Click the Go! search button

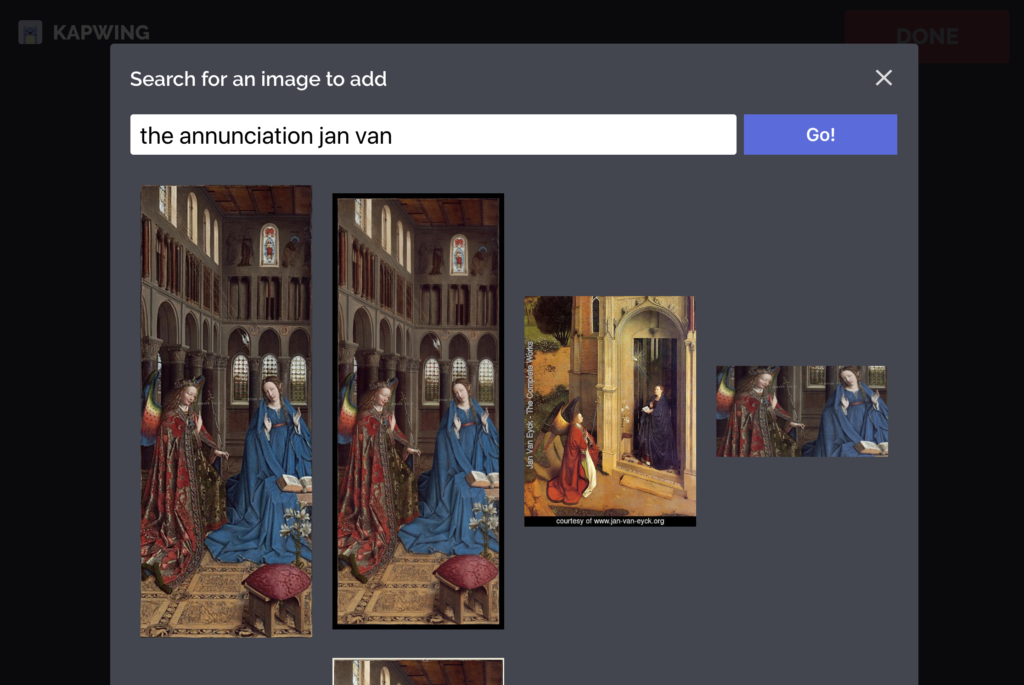tap(820, 135)
